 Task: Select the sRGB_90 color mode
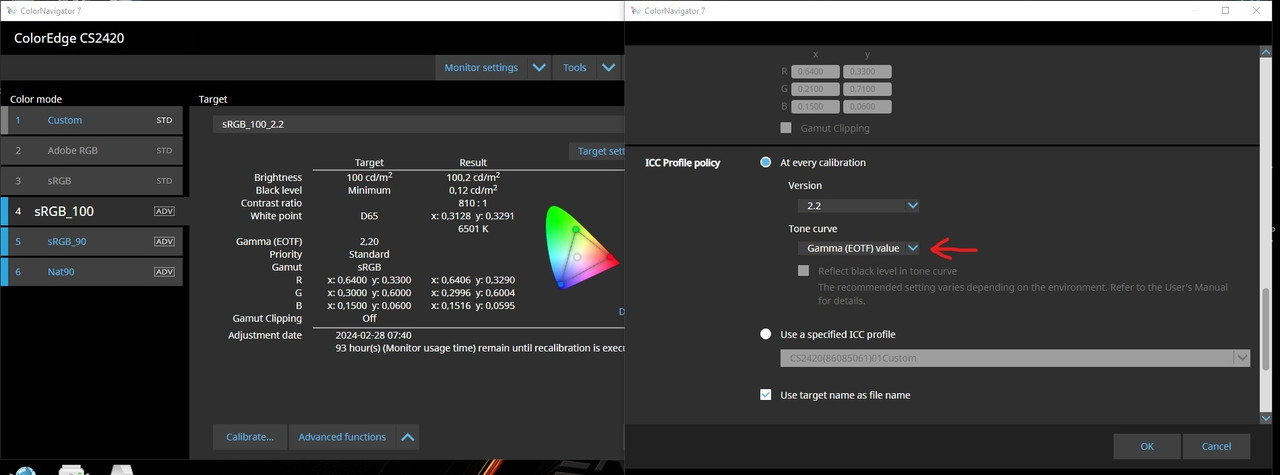point(95,241)
